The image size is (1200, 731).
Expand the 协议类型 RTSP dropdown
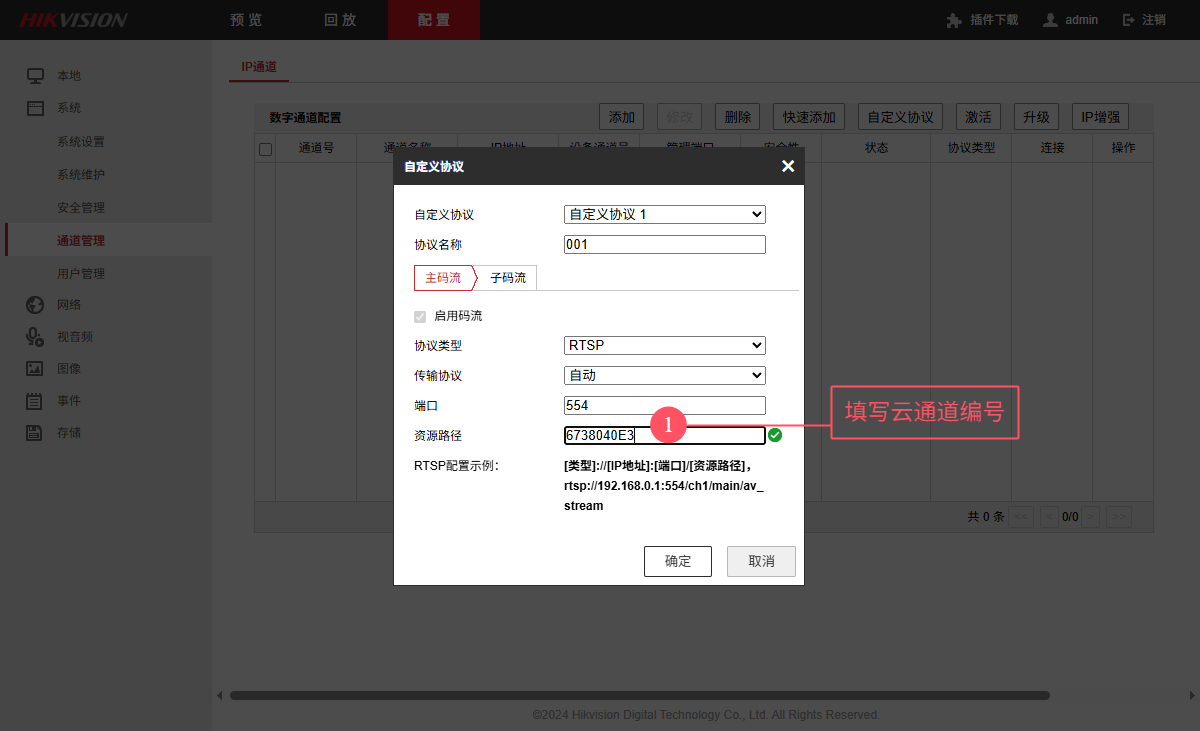(664, 345)
